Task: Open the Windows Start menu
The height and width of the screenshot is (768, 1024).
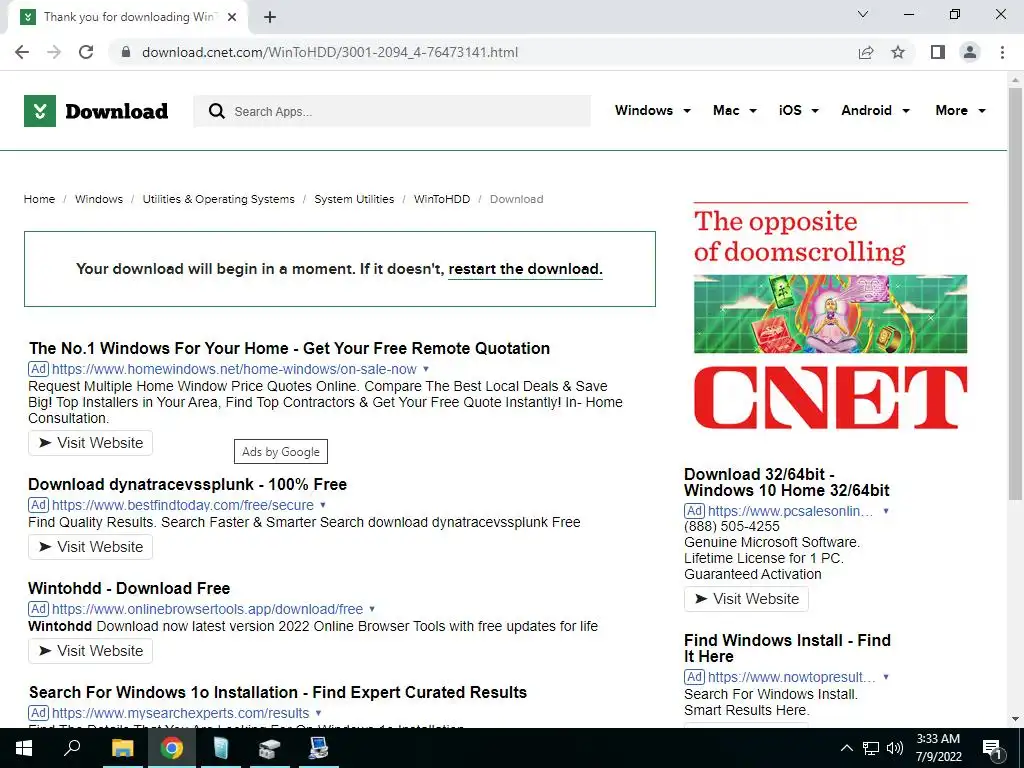Action: tap(23, 748)
